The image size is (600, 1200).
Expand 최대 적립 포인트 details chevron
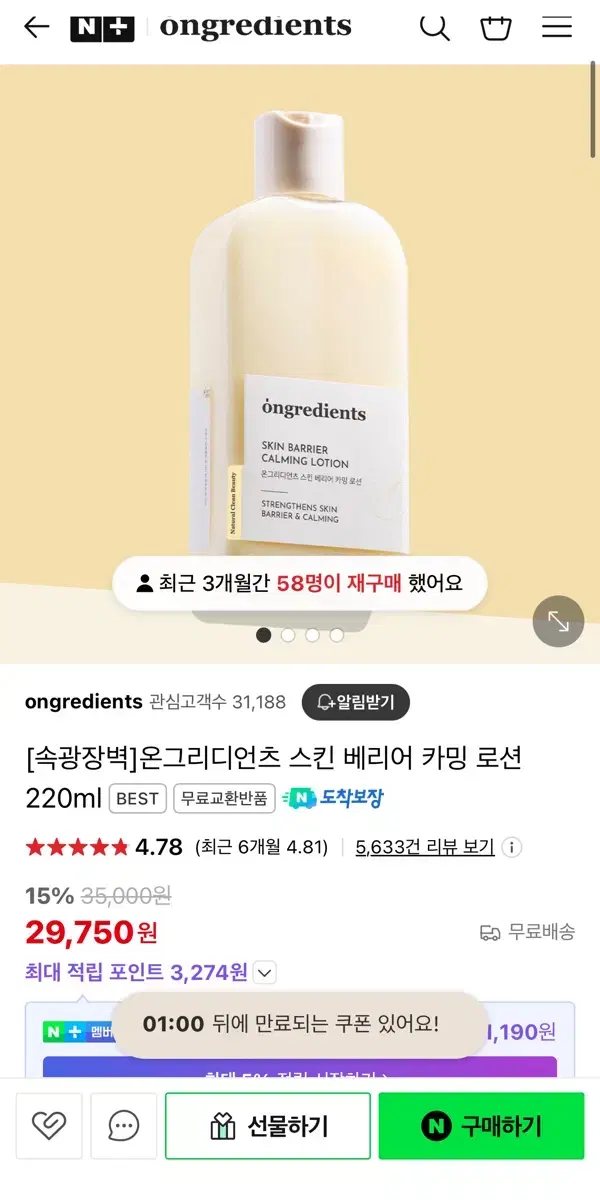click(264, 972)
